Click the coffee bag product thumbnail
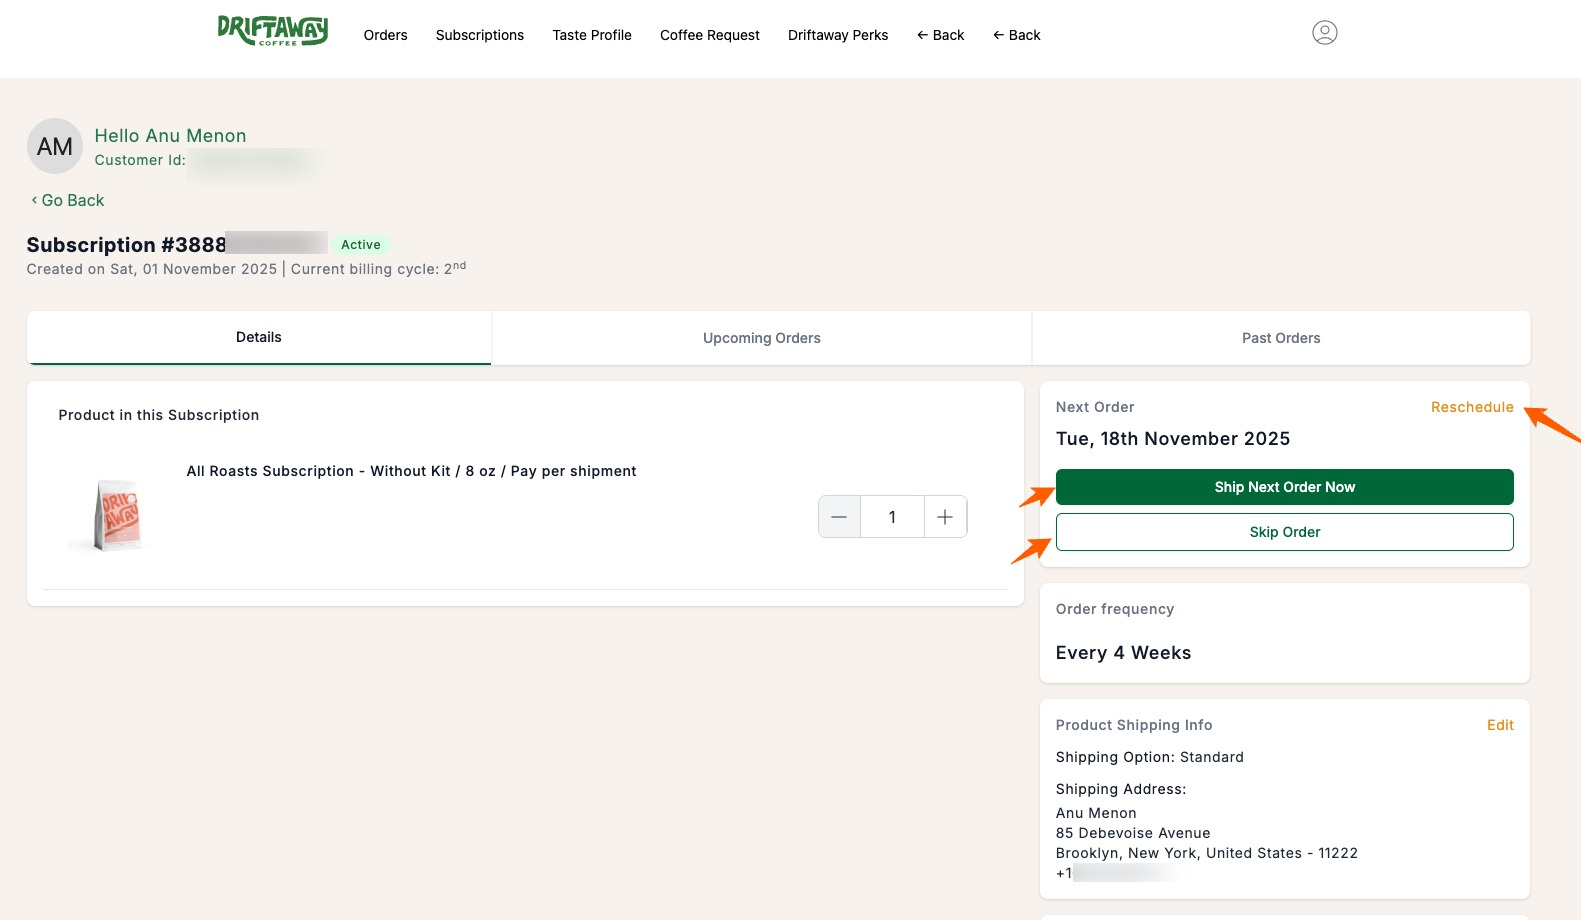 click(x=118, y=515)
